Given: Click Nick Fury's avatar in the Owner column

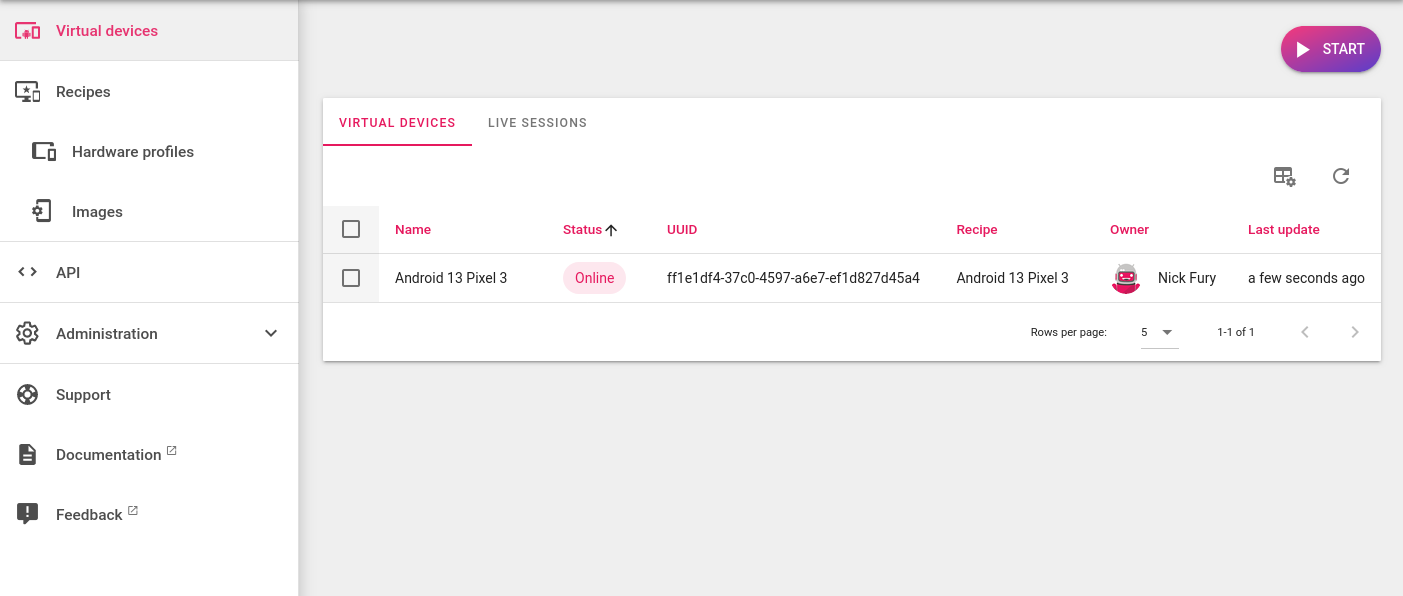Looking at the screenshot, I should 1125,278.
